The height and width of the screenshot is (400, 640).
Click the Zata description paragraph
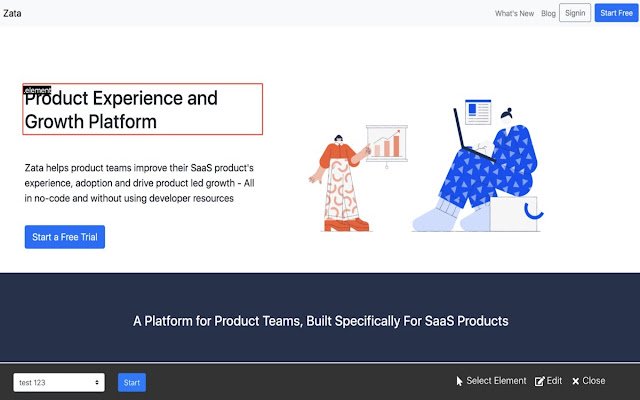[140, 183]
